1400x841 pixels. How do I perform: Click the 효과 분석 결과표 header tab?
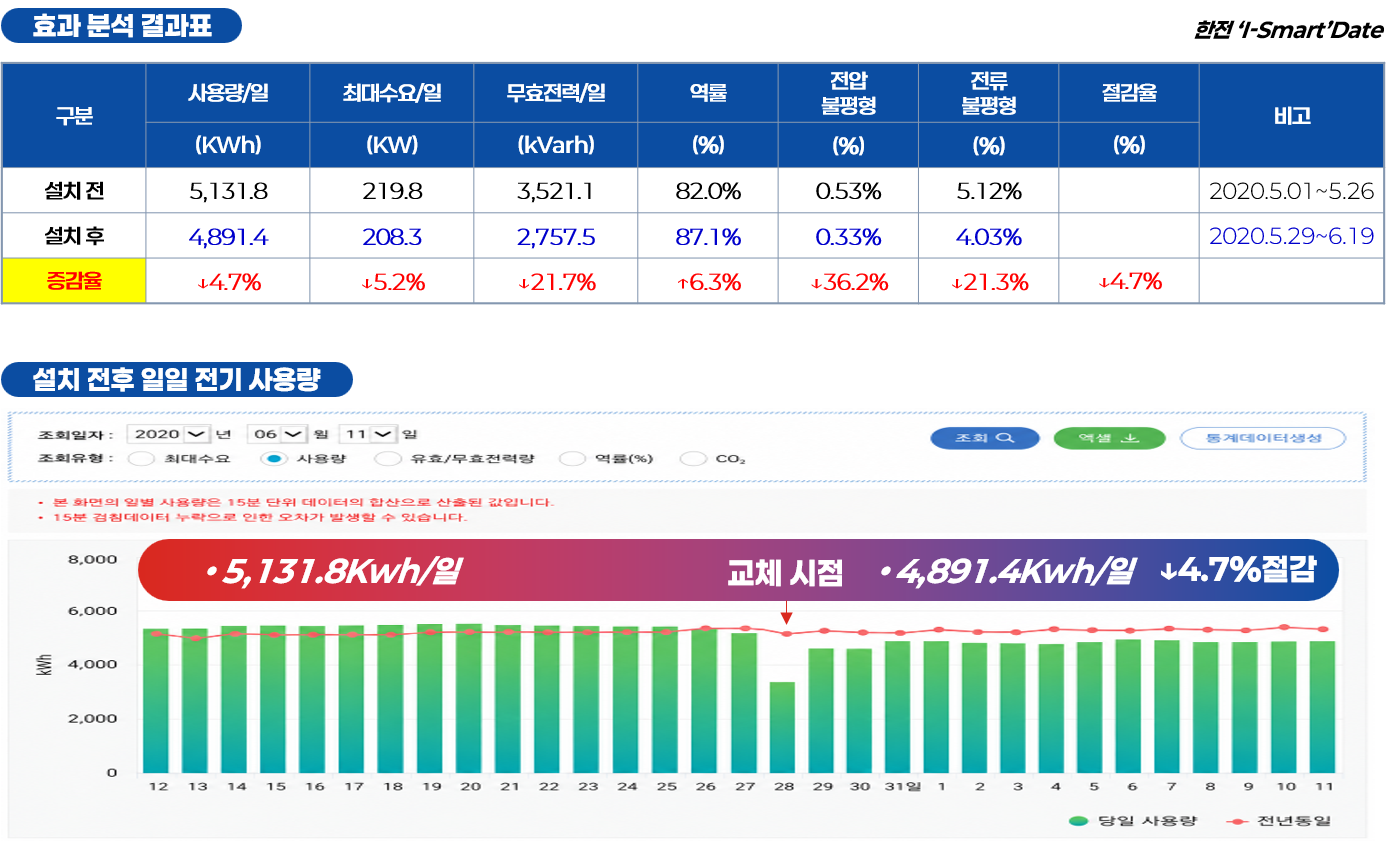coord(122,25)
